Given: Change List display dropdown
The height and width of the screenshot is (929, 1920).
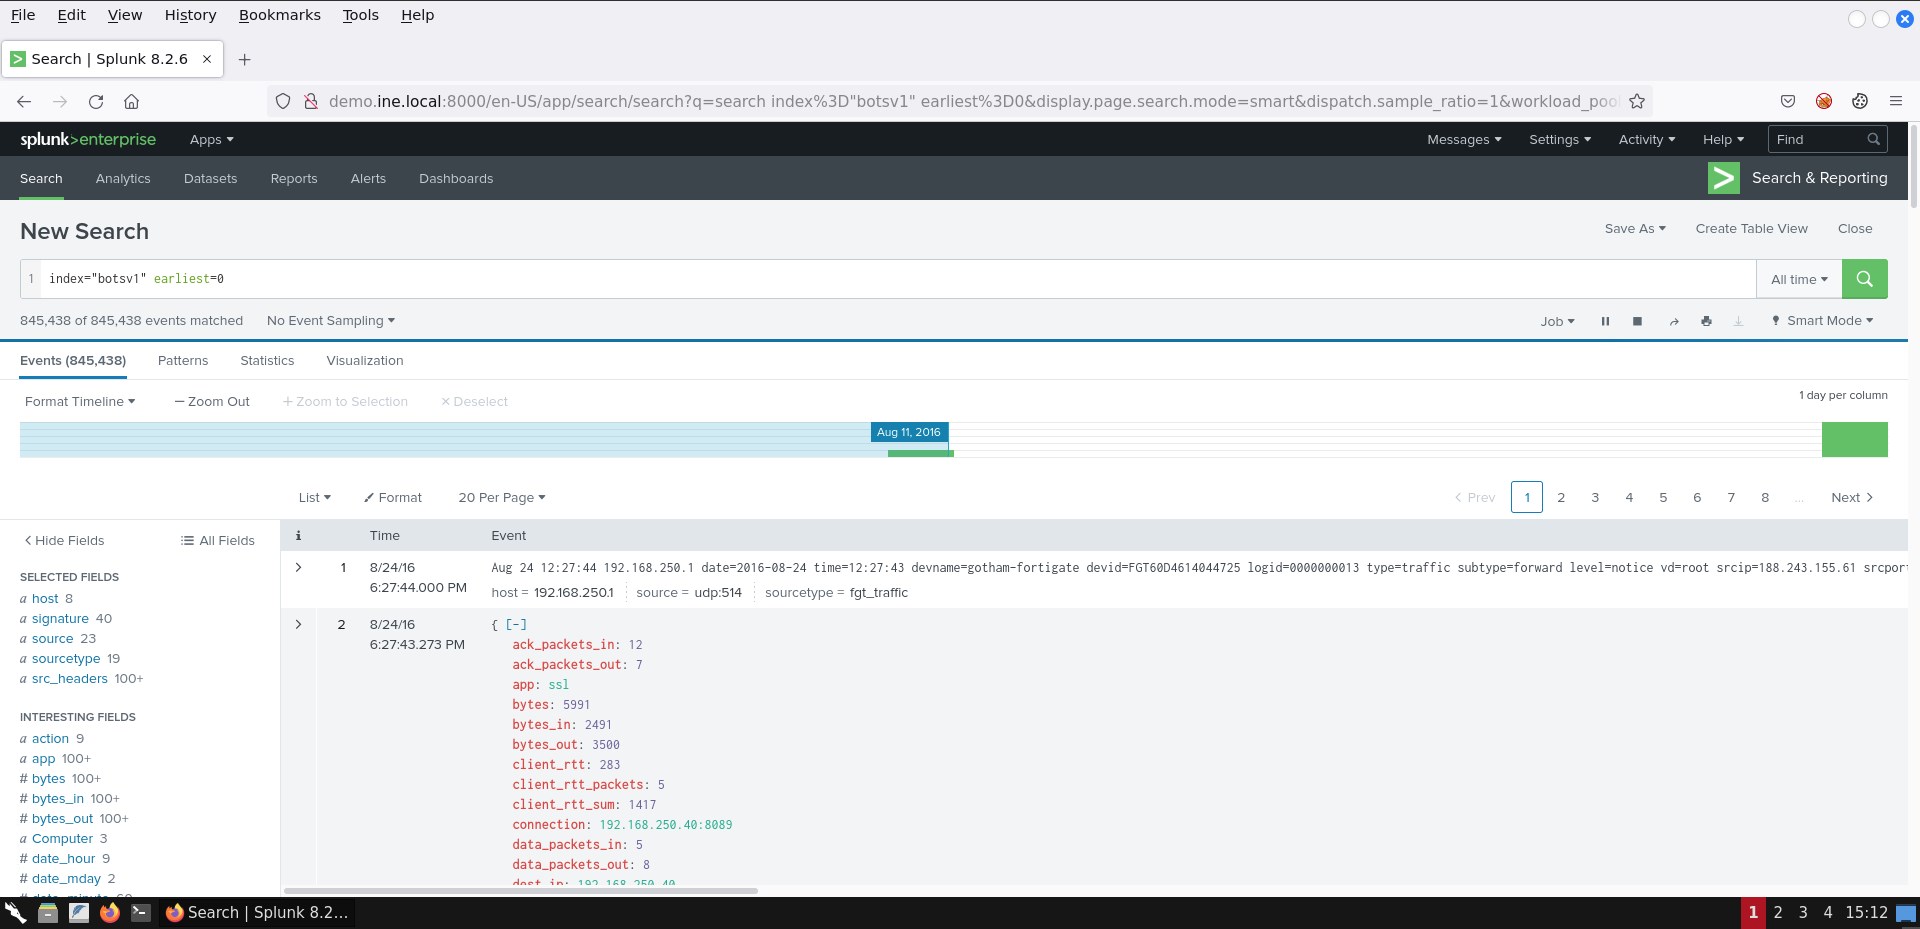Looking at the screenshot, I should coord(314,497).
